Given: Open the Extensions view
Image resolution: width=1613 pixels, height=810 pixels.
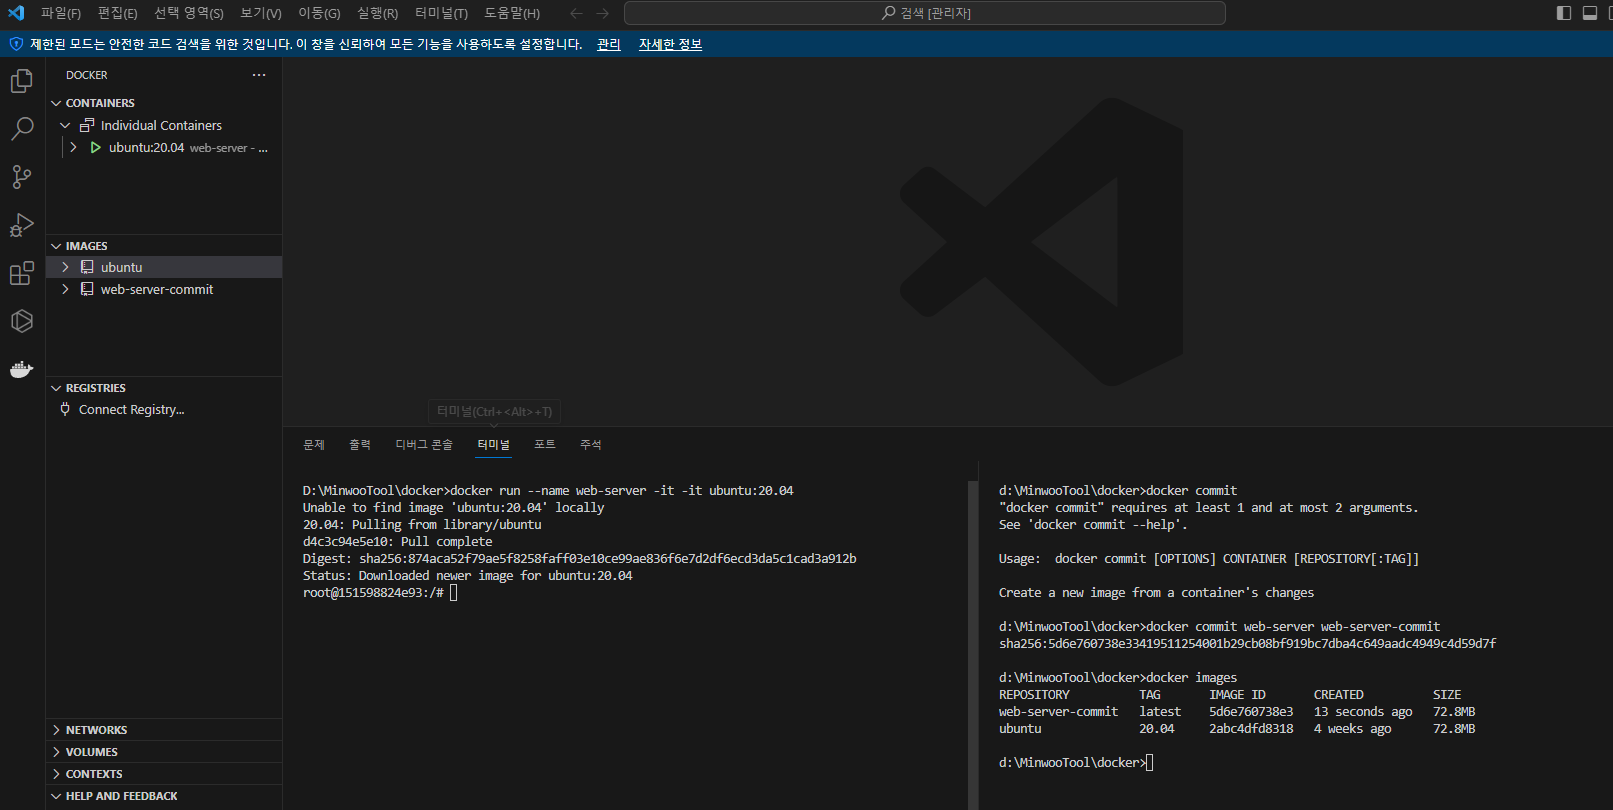Looking at the screenshot, I should pyautogui.click(x=22, y=273).
